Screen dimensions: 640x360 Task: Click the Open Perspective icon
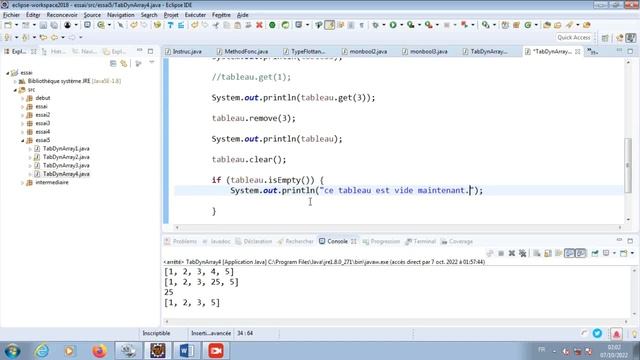coord(605,38)
